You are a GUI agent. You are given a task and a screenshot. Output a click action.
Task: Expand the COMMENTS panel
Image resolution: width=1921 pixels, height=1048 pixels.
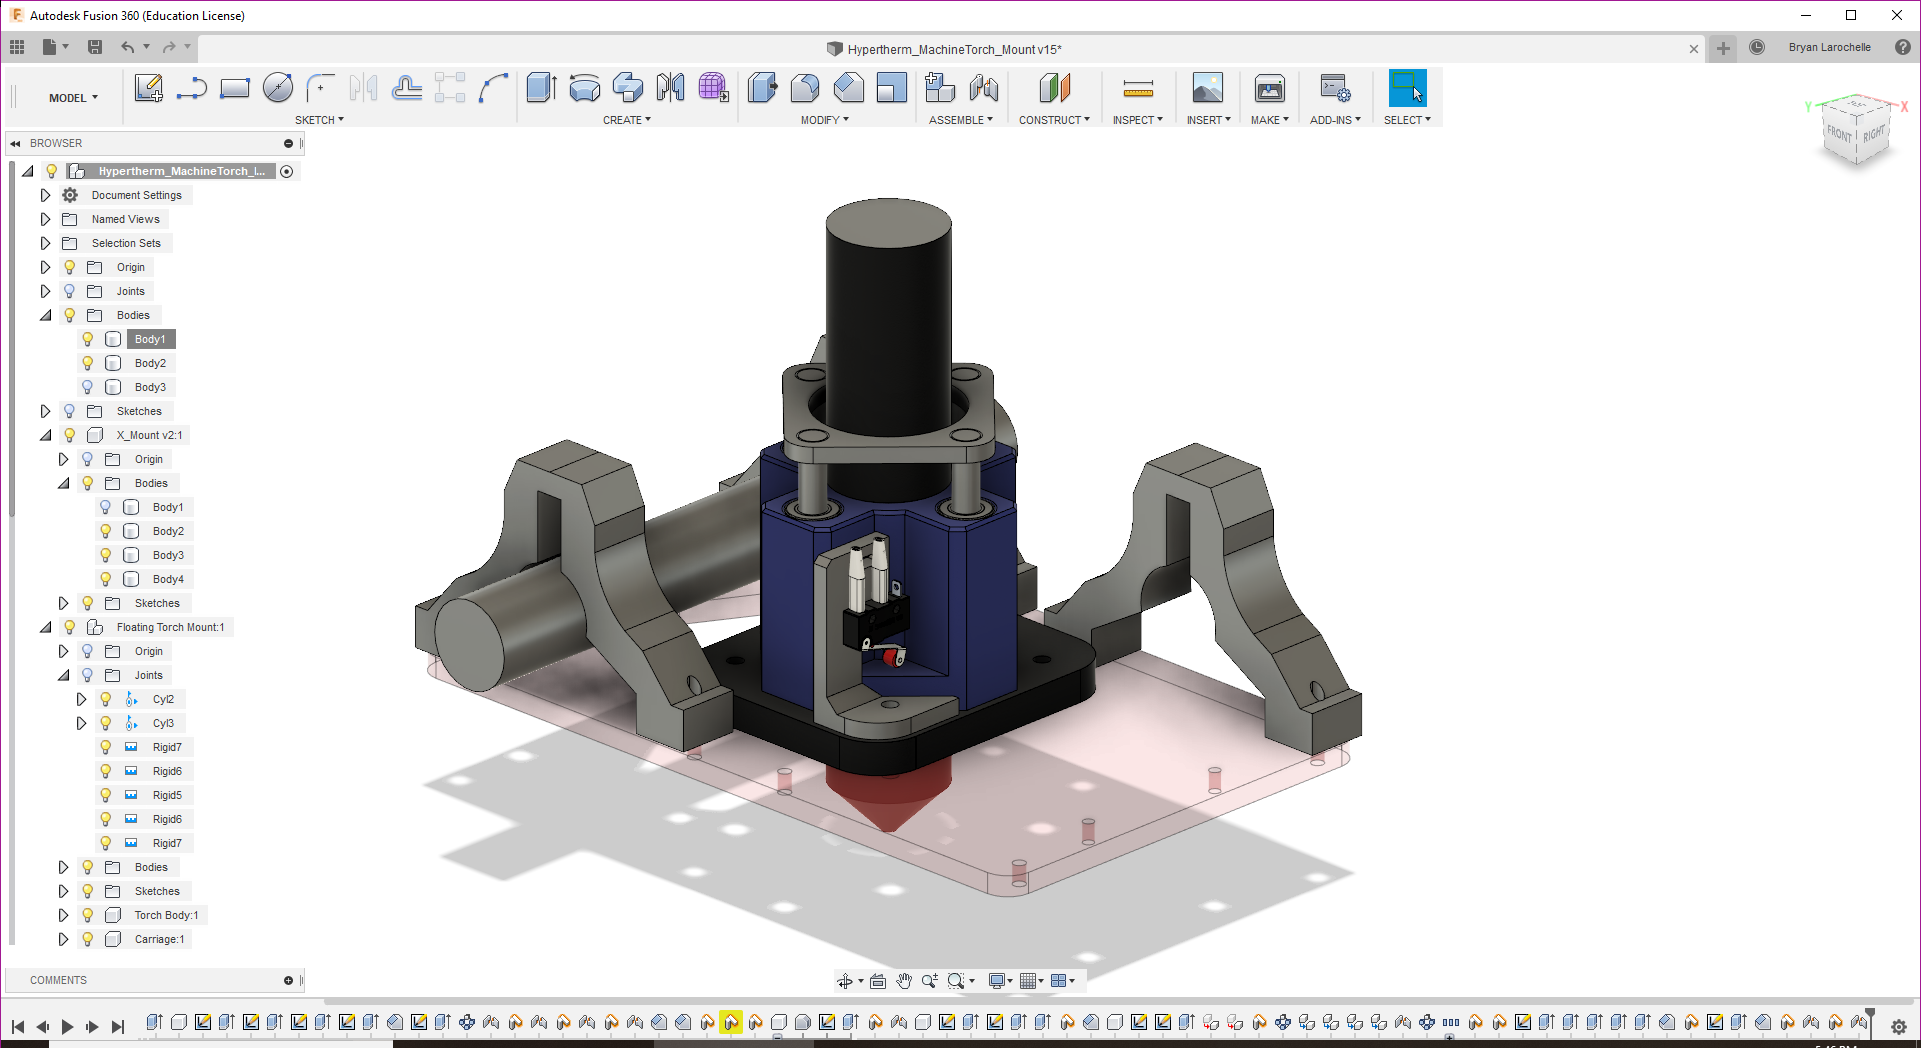coord(288,980)
